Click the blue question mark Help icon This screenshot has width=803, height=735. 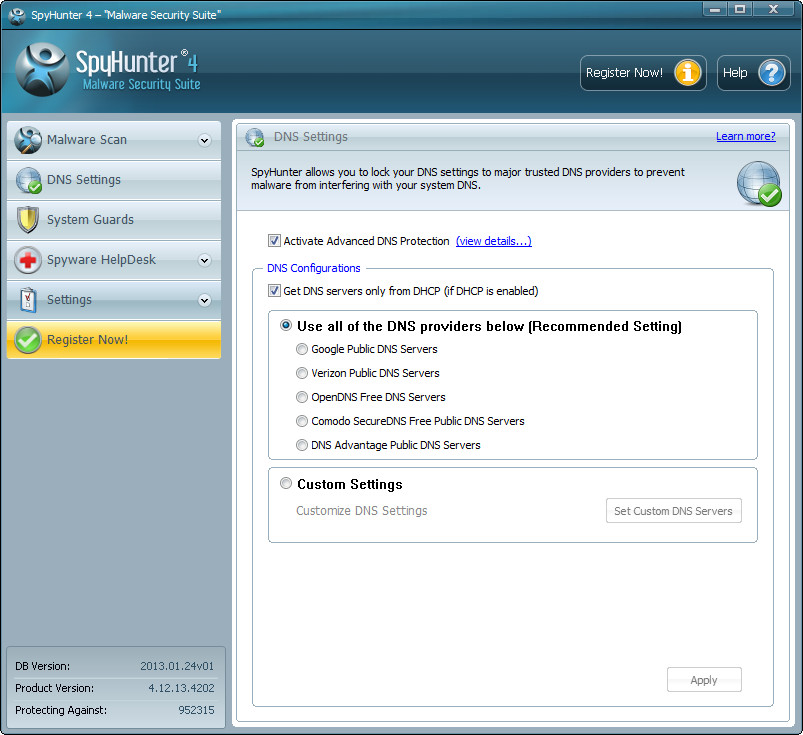click(x=771, y=73)
